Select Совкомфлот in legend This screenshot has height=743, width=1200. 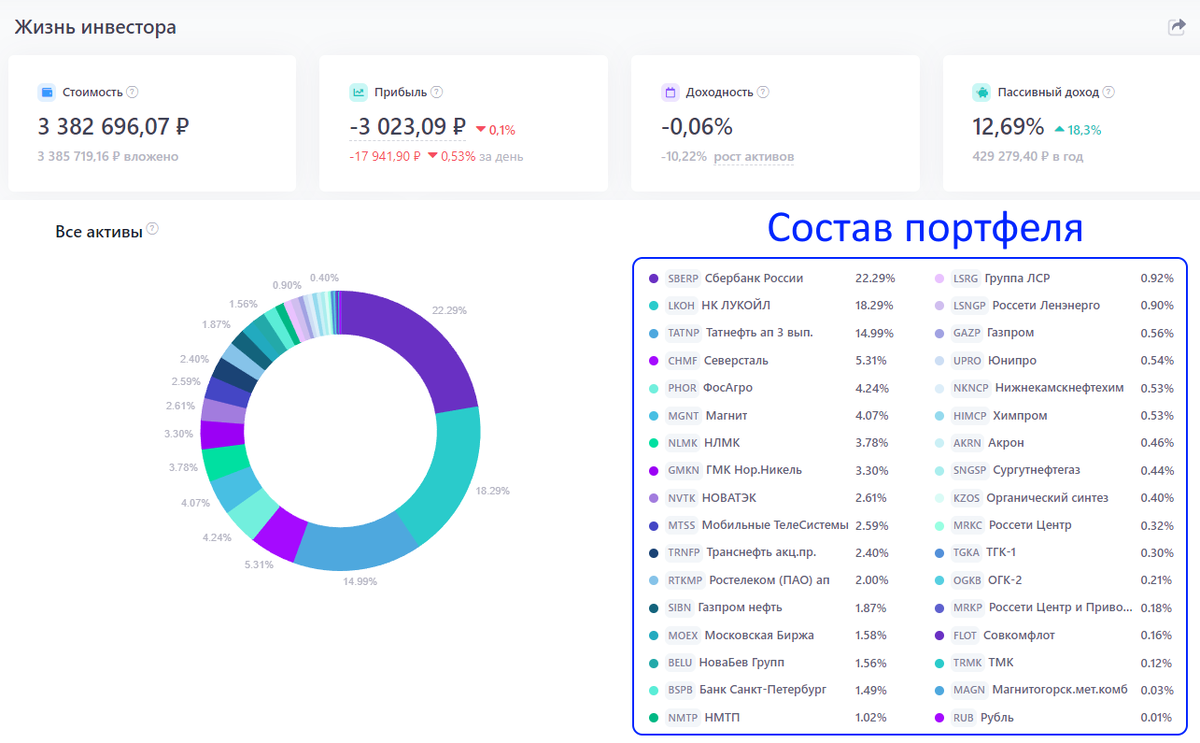point(1019,636)
